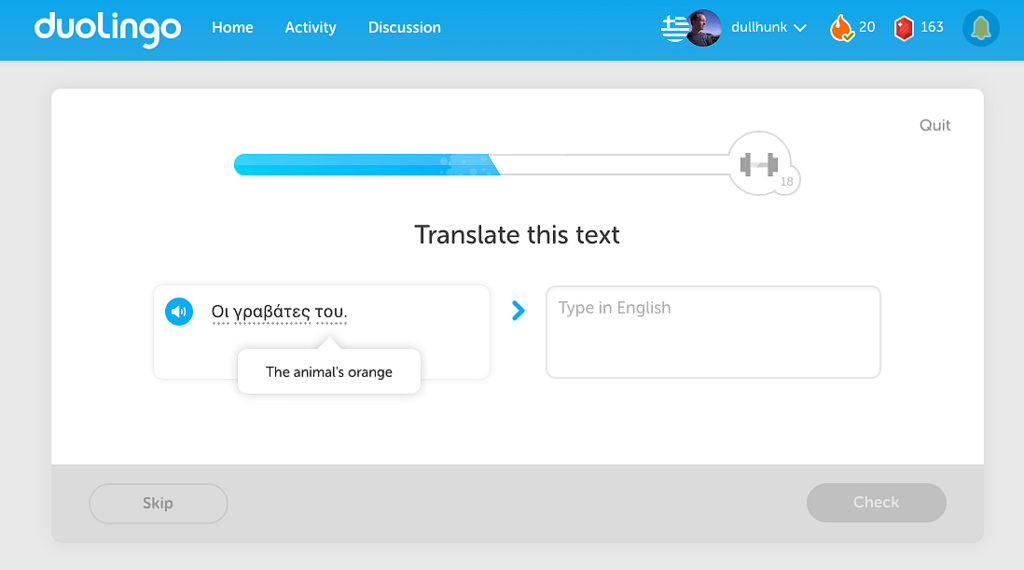The image size is (1024, 570).
Task: Click the blue lesson progress bar
Action: [x=360, y=165]
